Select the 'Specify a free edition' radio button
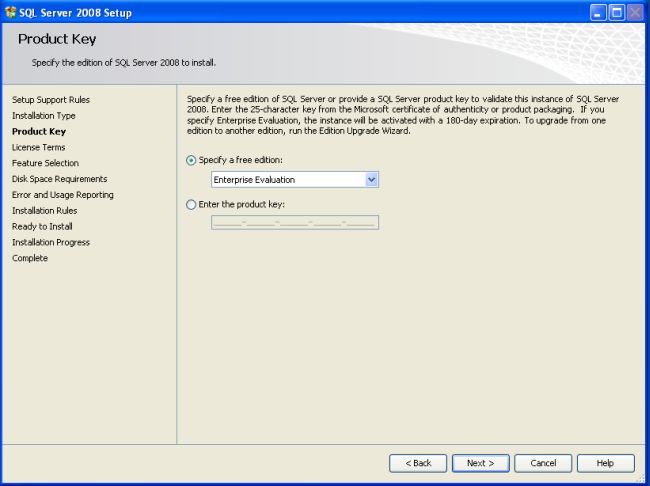The height and width of the screenshot is (486, 650). pyautogui.click(x=191, y=160)
